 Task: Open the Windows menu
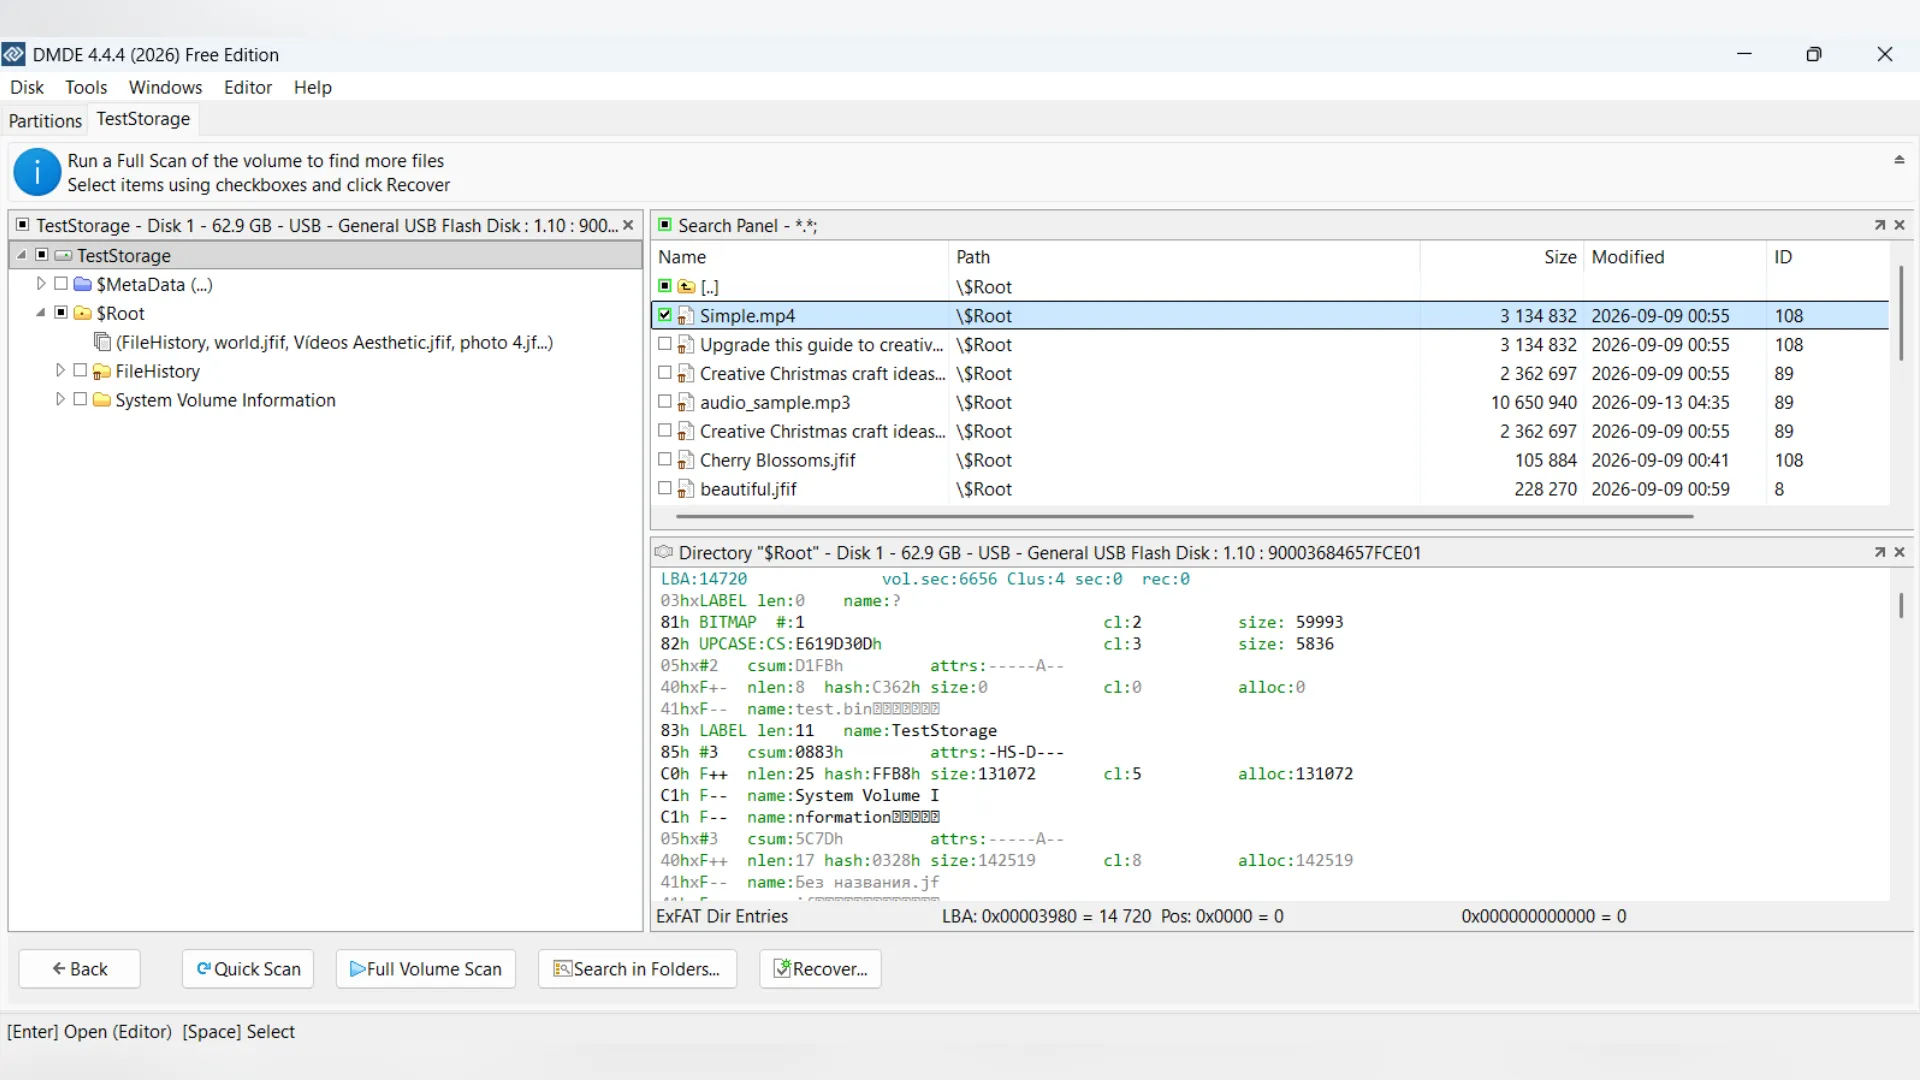165,87
